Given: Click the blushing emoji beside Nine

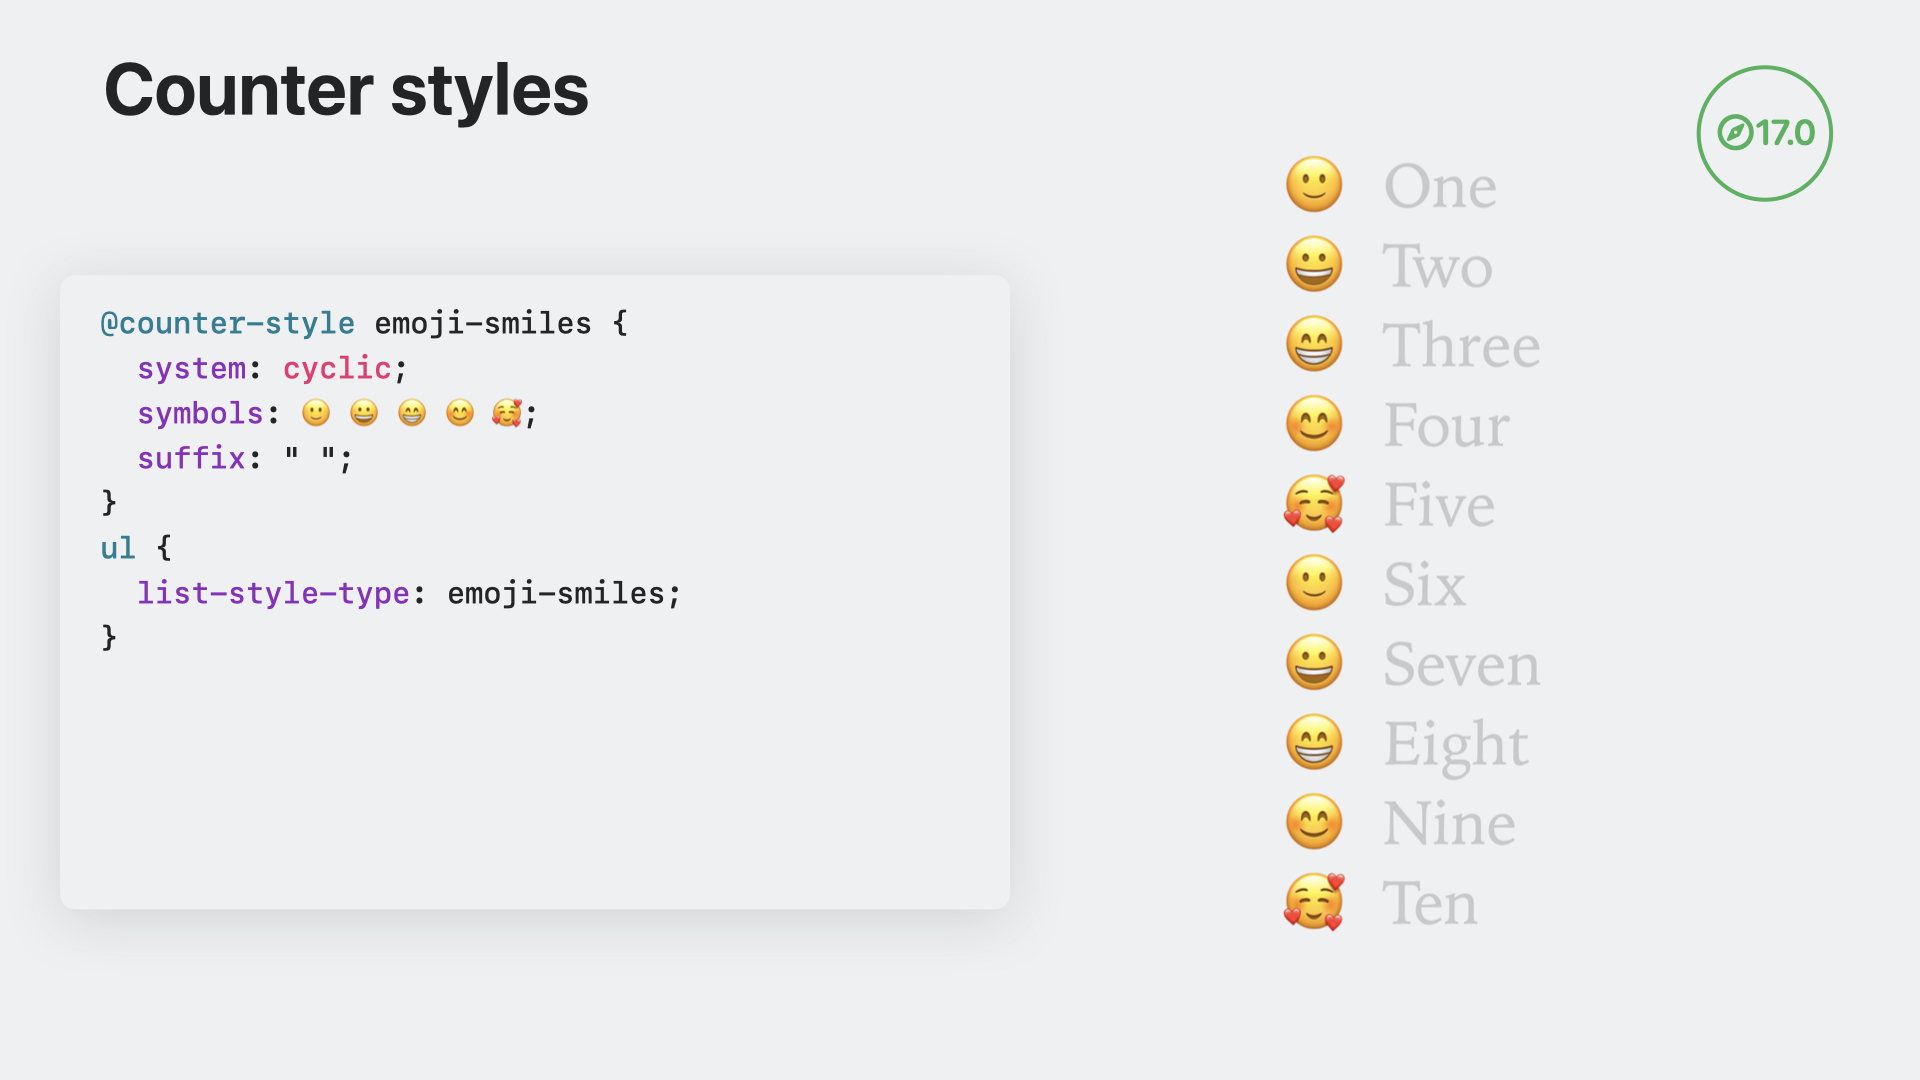Looking at the screenshot, I should 1314,822.
